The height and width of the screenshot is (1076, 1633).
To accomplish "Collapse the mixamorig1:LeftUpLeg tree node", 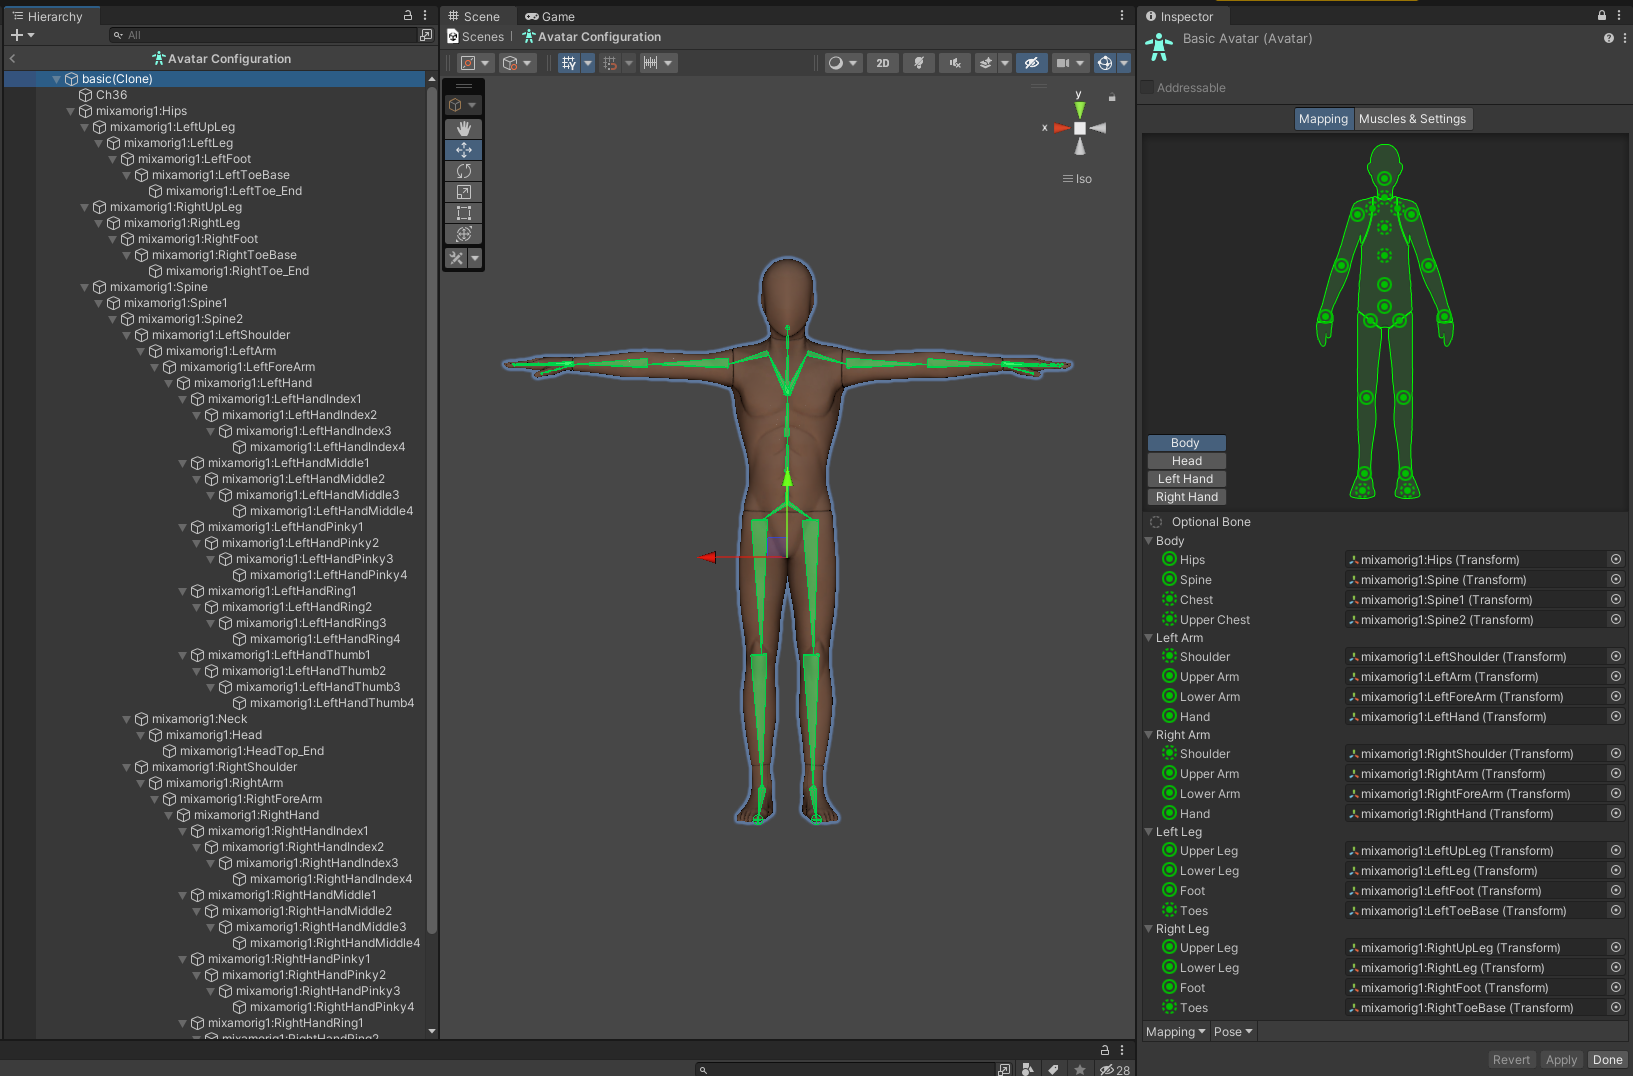I will (85, 127).
